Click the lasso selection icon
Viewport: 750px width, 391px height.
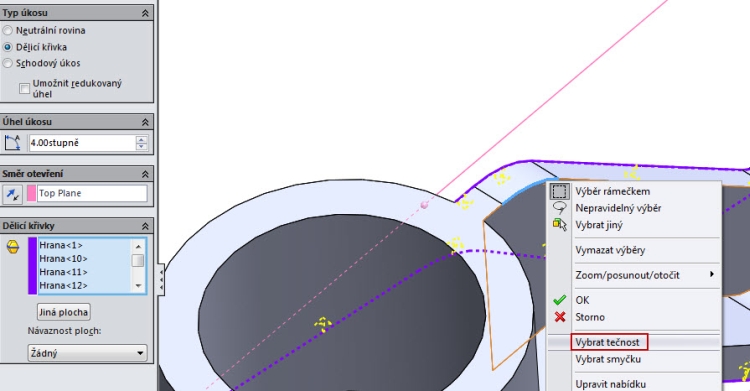coord(559,208)
